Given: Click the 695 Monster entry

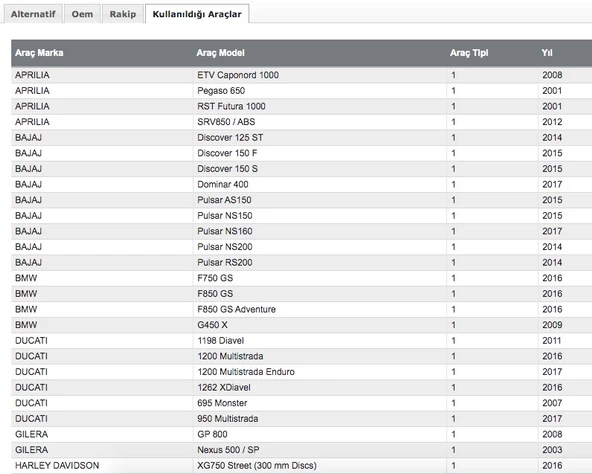Looking at the screenshot, I should point(222,403).
